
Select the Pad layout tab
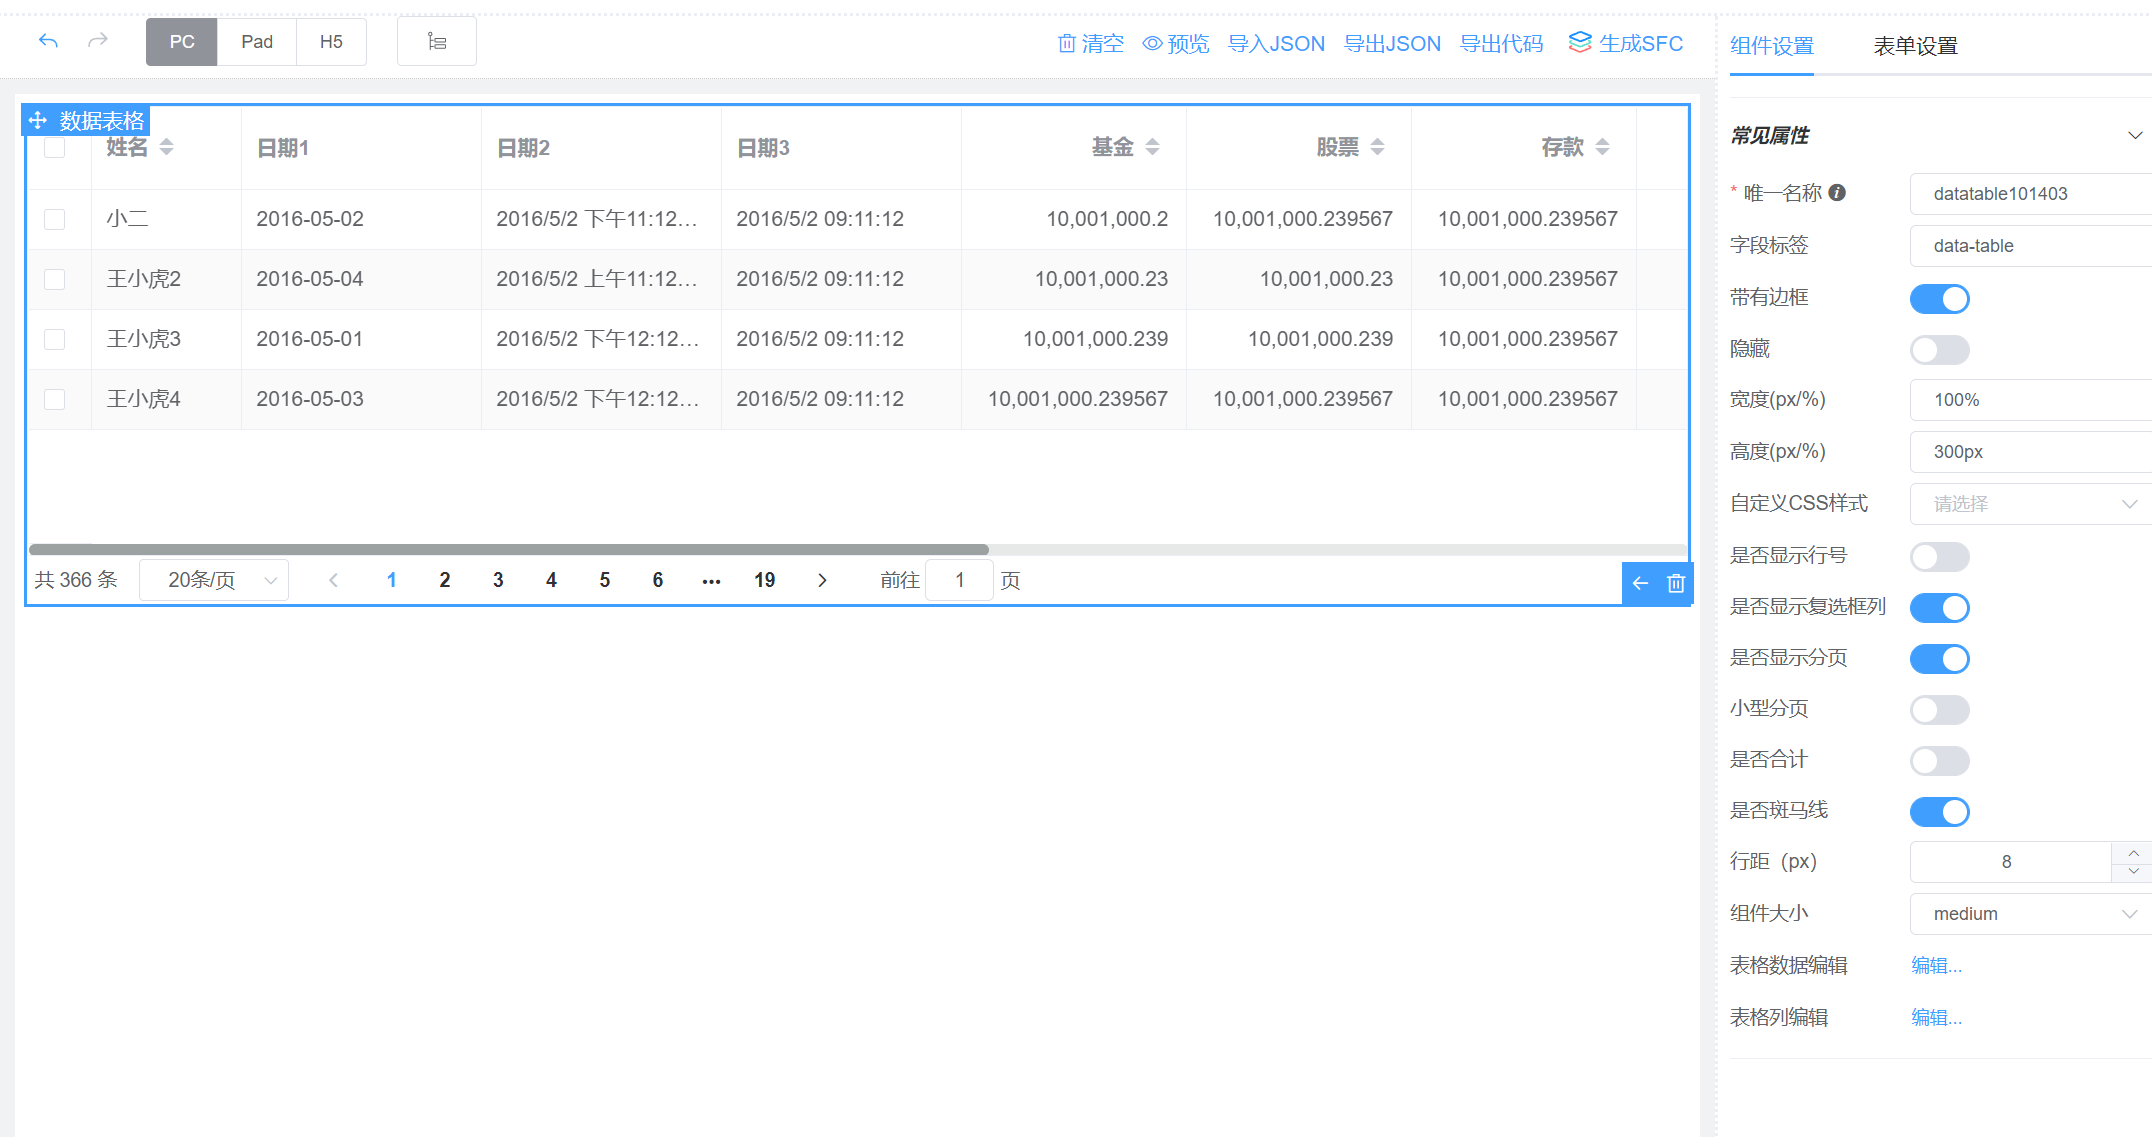pos(257,42)
